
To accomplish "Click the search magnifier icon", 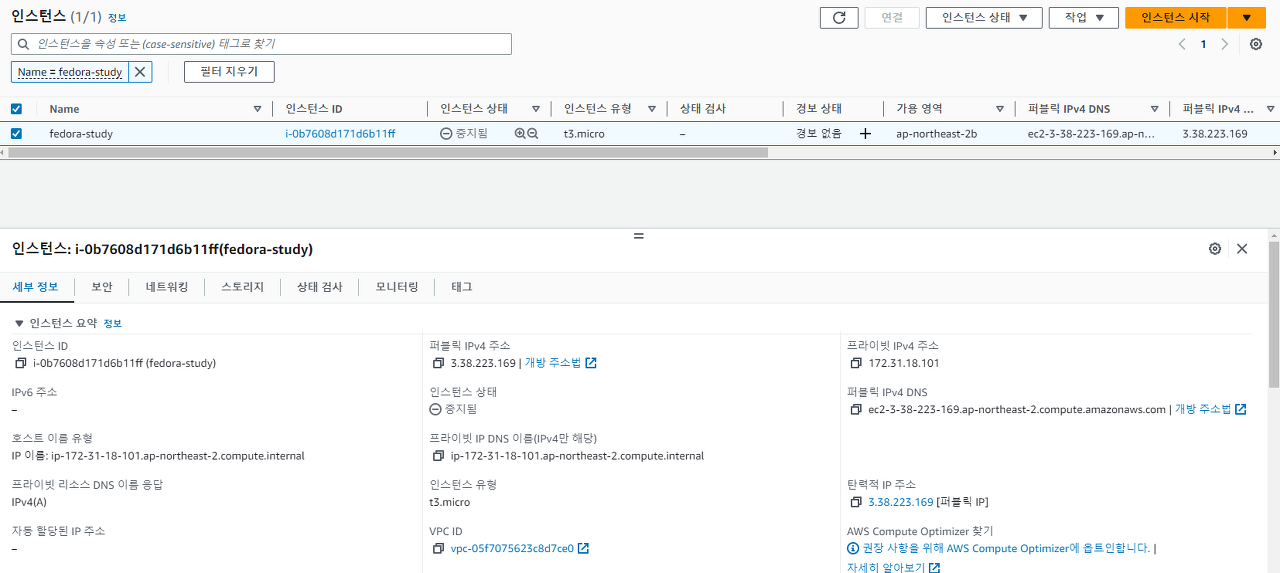I will pos(23,44).
